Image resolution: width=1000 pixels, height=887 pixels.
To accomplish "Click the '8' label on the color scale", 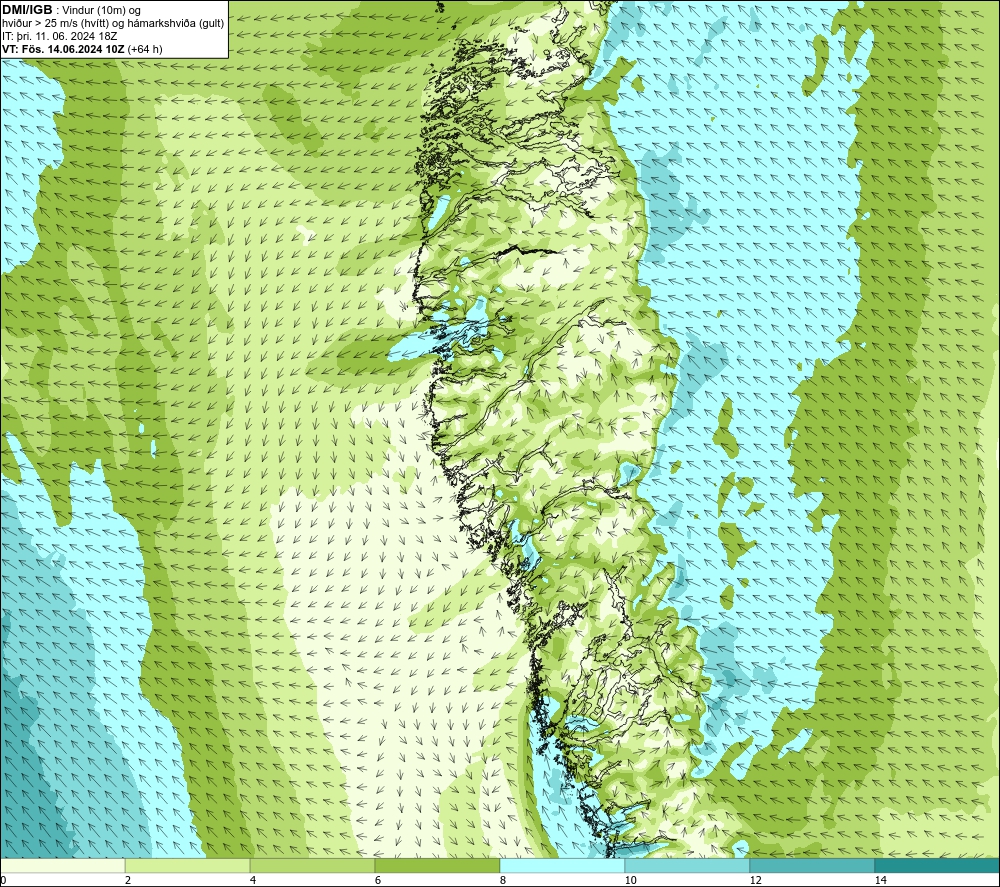I will [x=503, y=880].
